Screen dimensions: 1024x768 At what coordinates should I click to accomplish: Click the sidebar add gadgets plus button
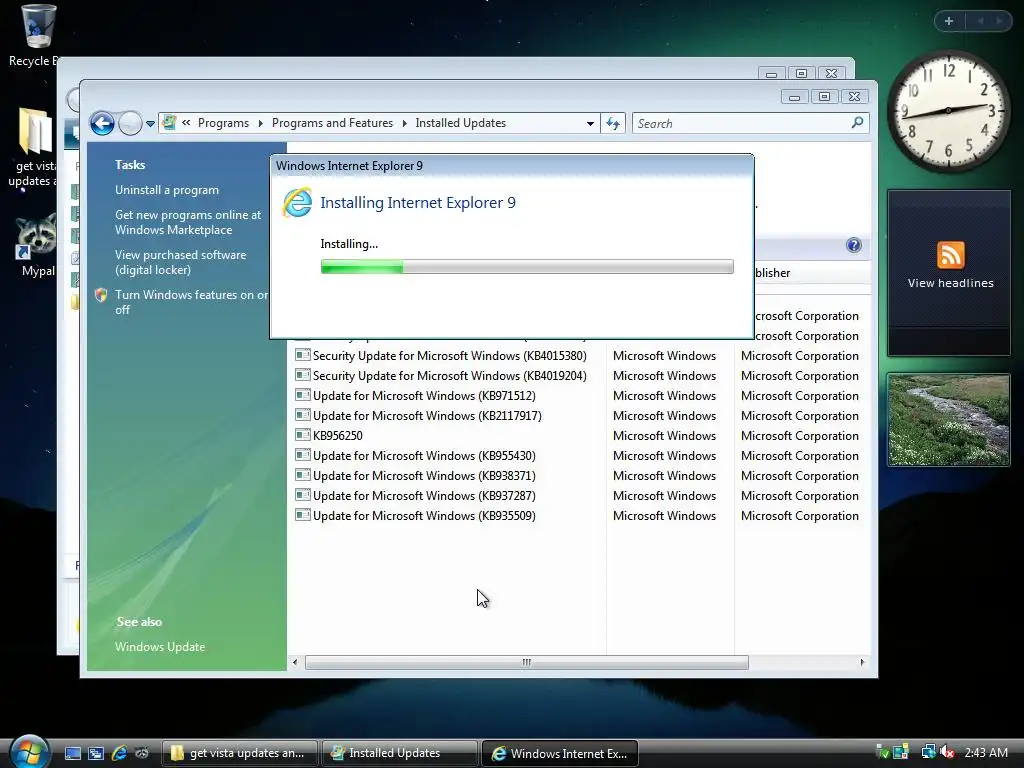pos(949,21)
